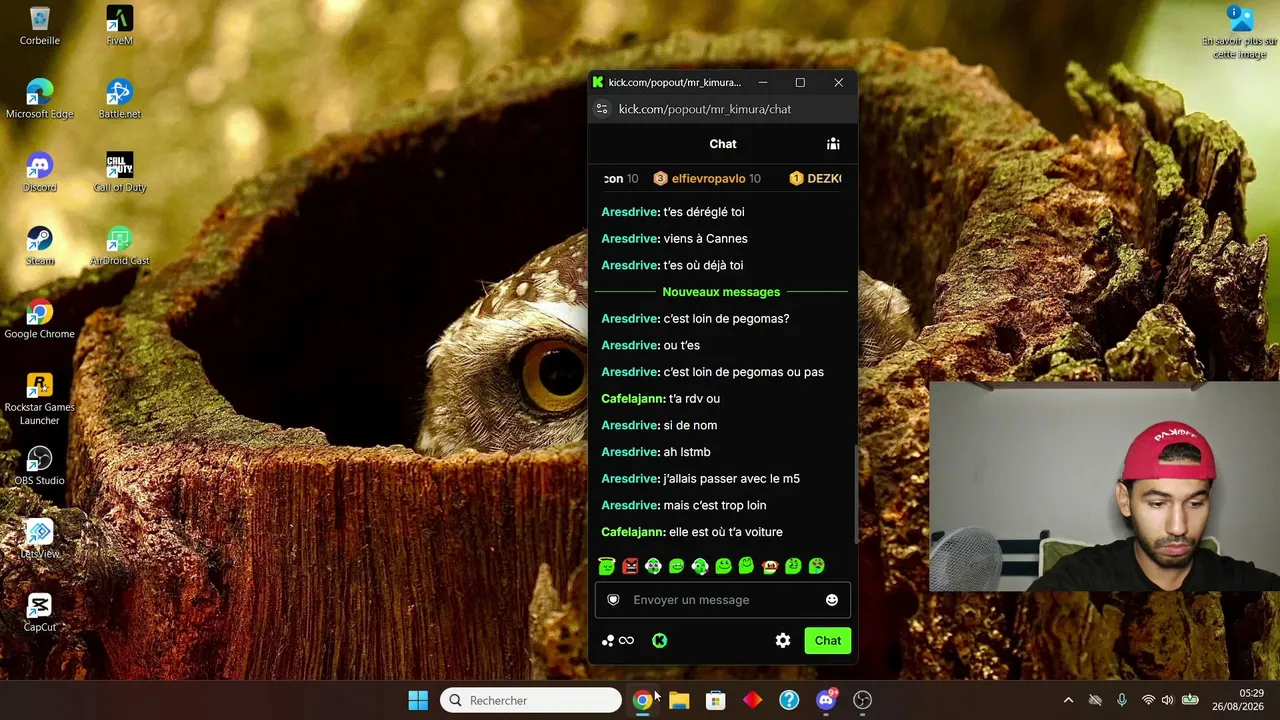This screenshot has height=720, width=1280.
Task: Expand hidden system tray icons chevron
Action: 1068,700
